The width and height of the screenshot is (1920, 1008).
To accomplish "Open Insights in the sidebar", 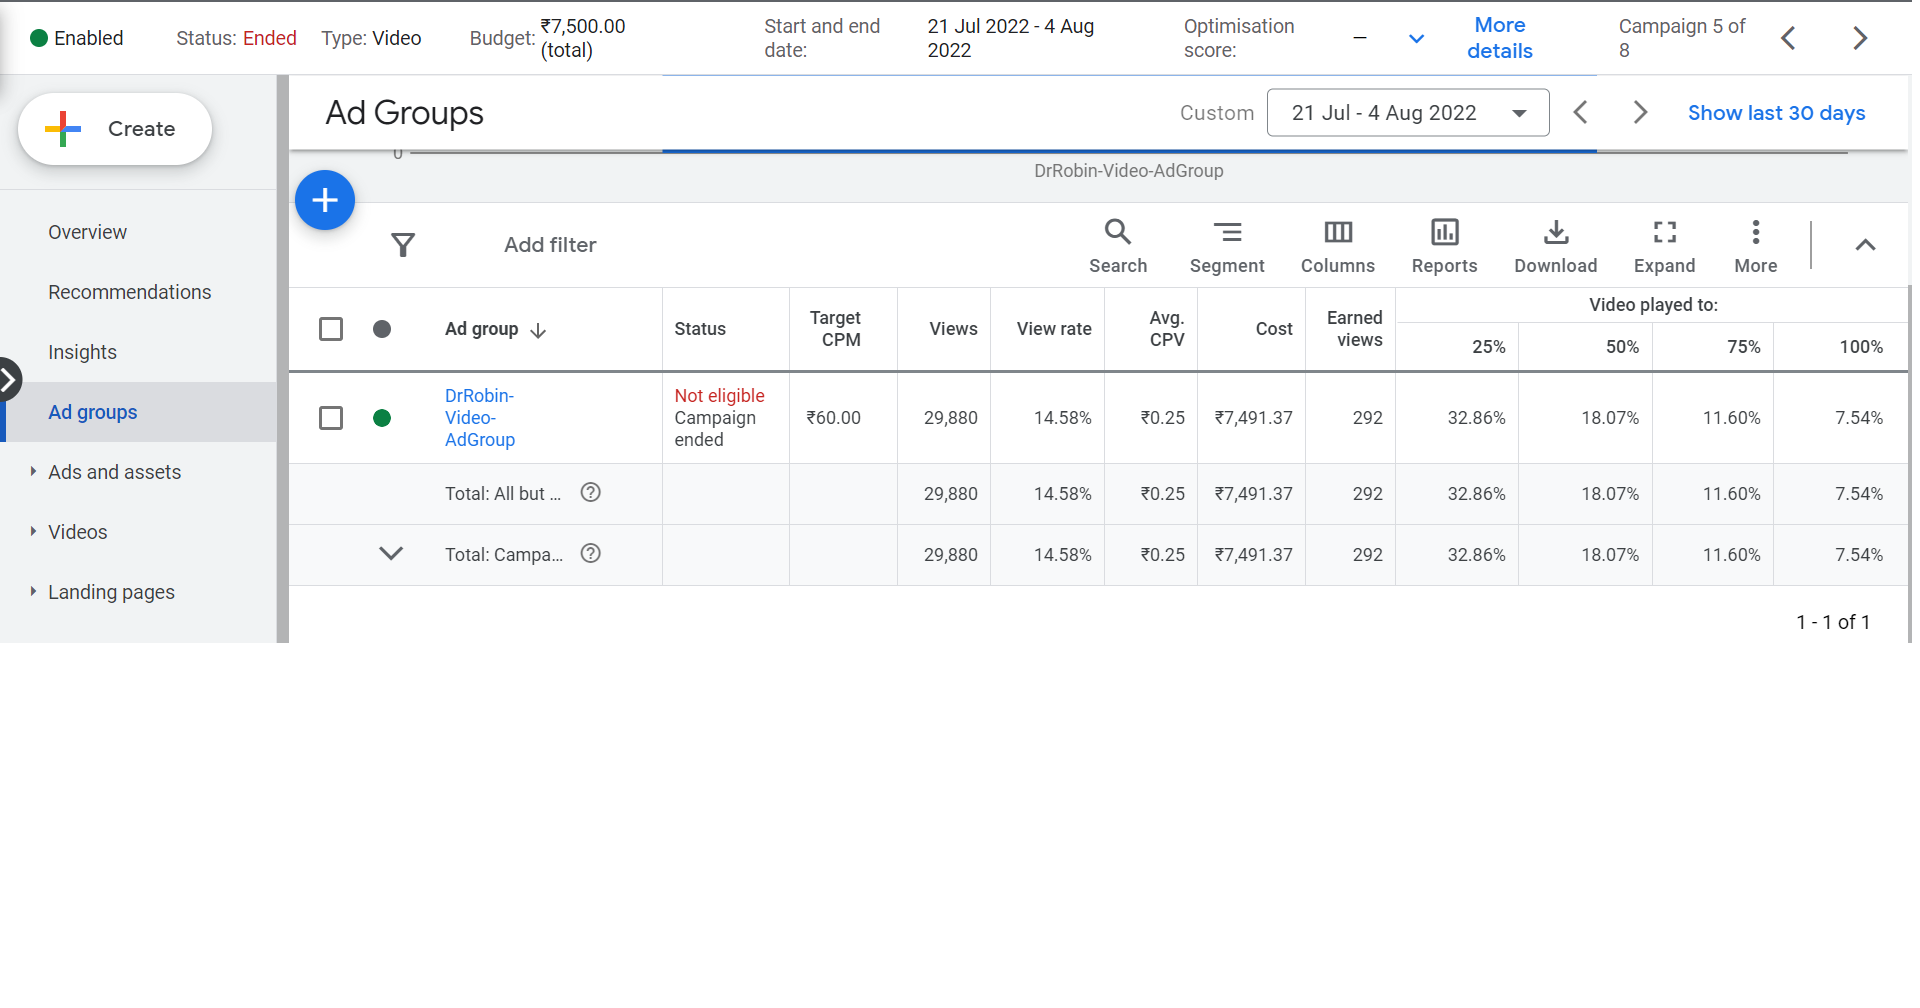I will pyautogui.click(x=83, y=352).
